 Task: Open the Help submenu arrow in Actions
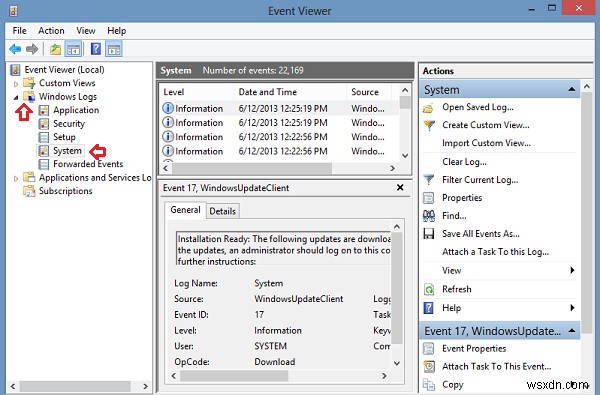pos(572,308)
